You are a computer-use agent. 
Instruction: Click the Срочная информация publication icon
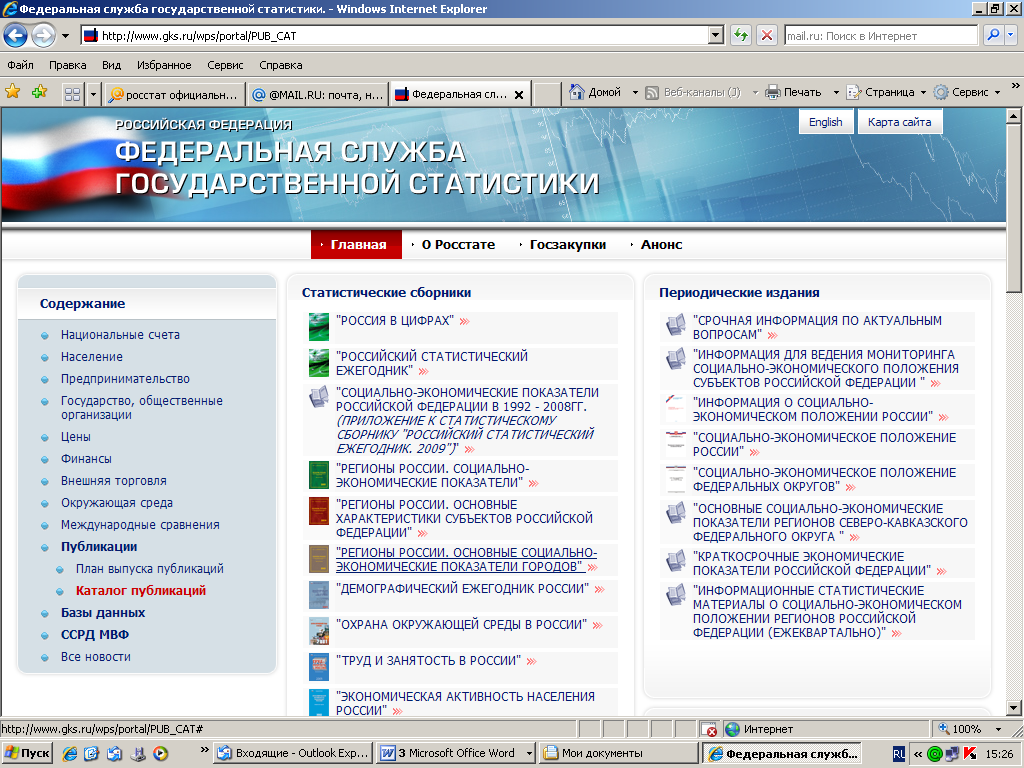[675, 325]
